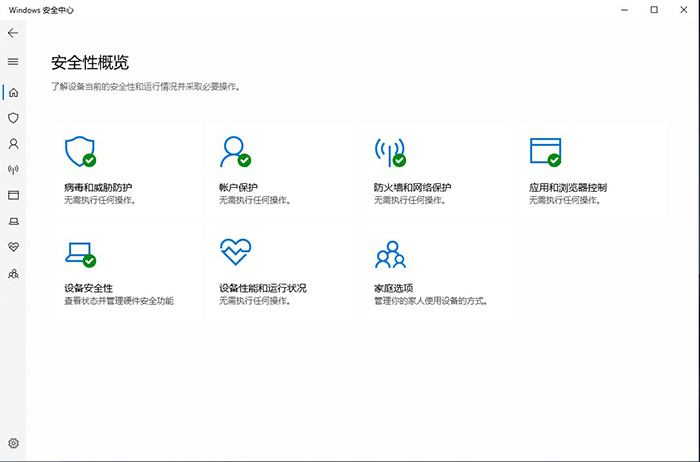The width and height of the screenshot is (700, 462).
Task: Open the 应用和浏览器控制 title link
Action: (x=568, y=187)
